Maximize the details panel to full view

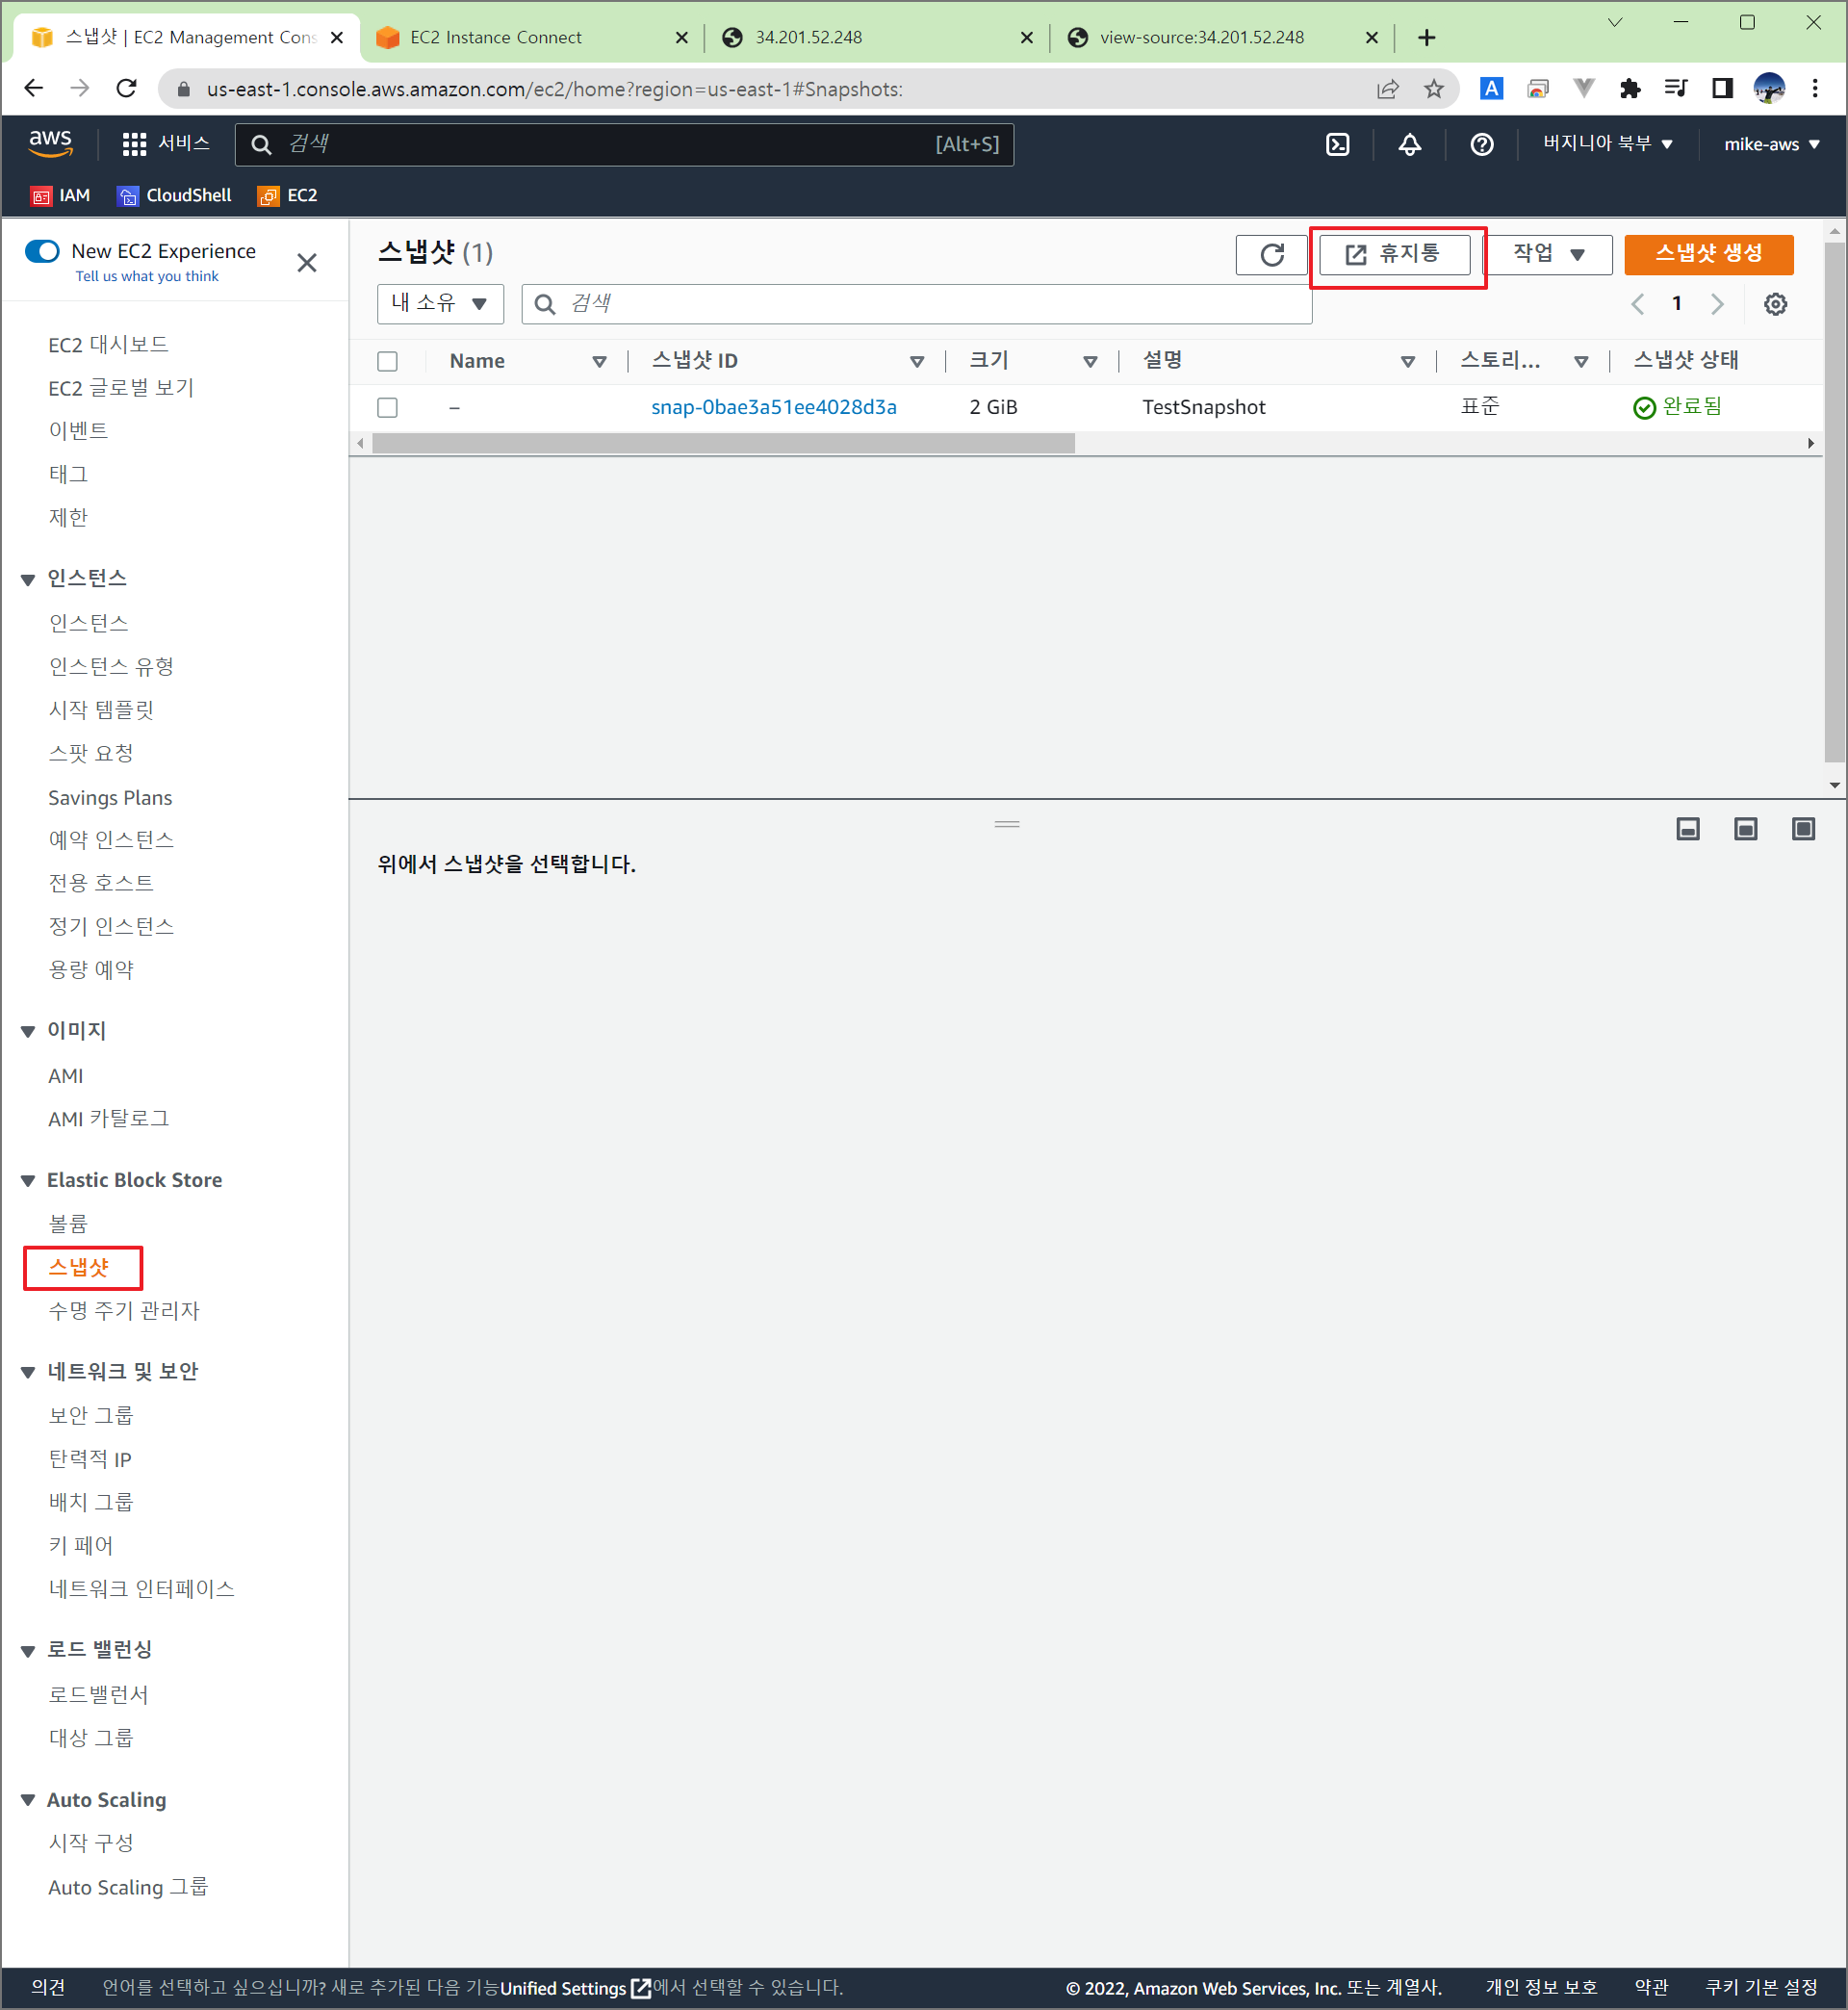tap(1803, 829)
